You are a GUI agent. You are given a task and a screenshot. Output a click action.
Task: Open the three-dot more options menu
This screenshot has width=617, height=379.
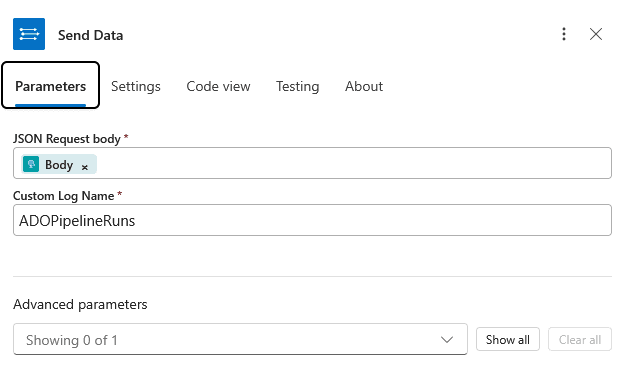[564, 34]
